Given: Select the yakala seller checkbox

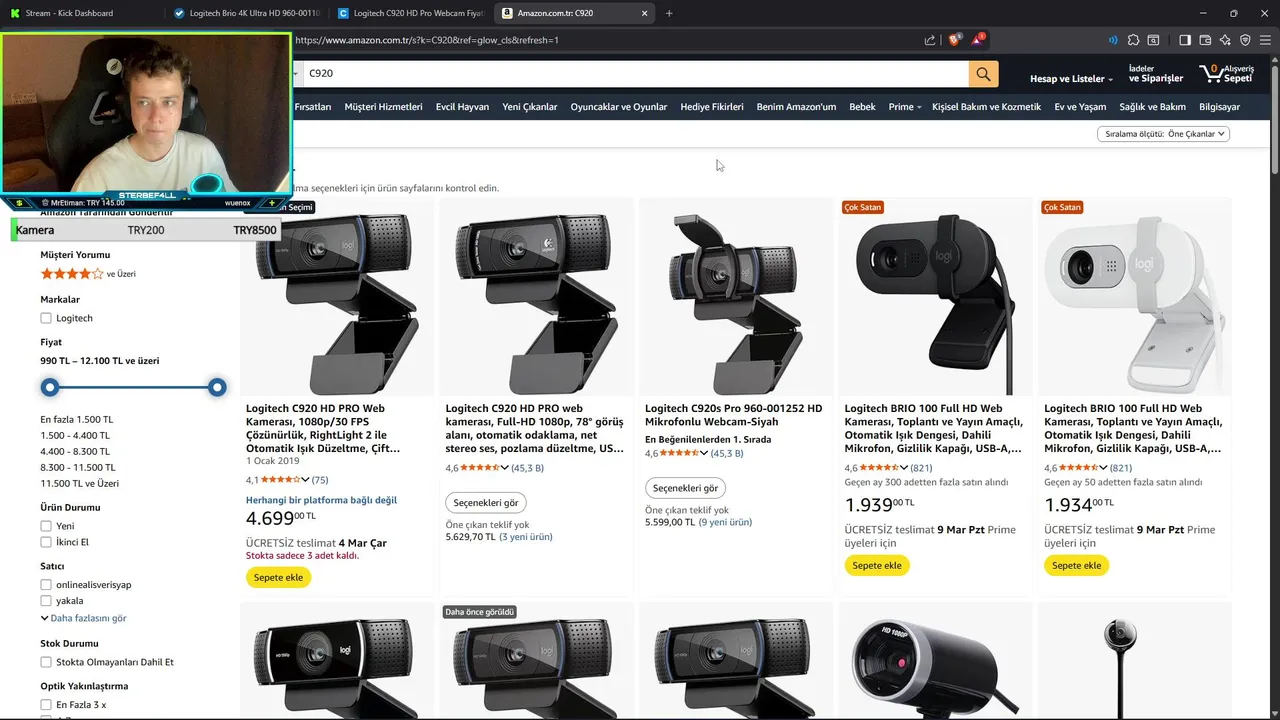Looking at the screenshot, I should tap(46, 601).
